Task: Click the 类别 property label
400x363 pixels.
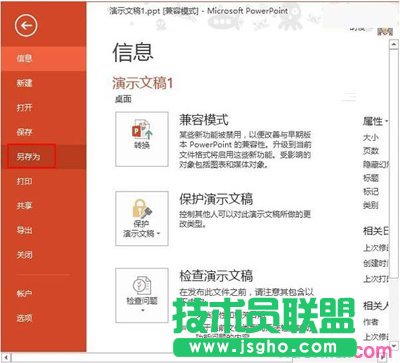Action: (371, 205)
